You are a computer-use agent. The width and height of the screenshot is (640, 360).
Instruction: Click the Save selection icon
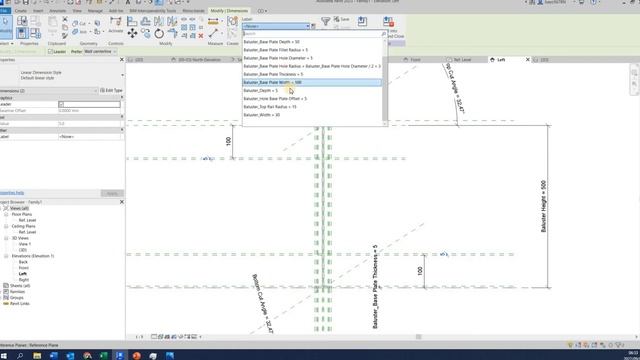coord(341,19)
